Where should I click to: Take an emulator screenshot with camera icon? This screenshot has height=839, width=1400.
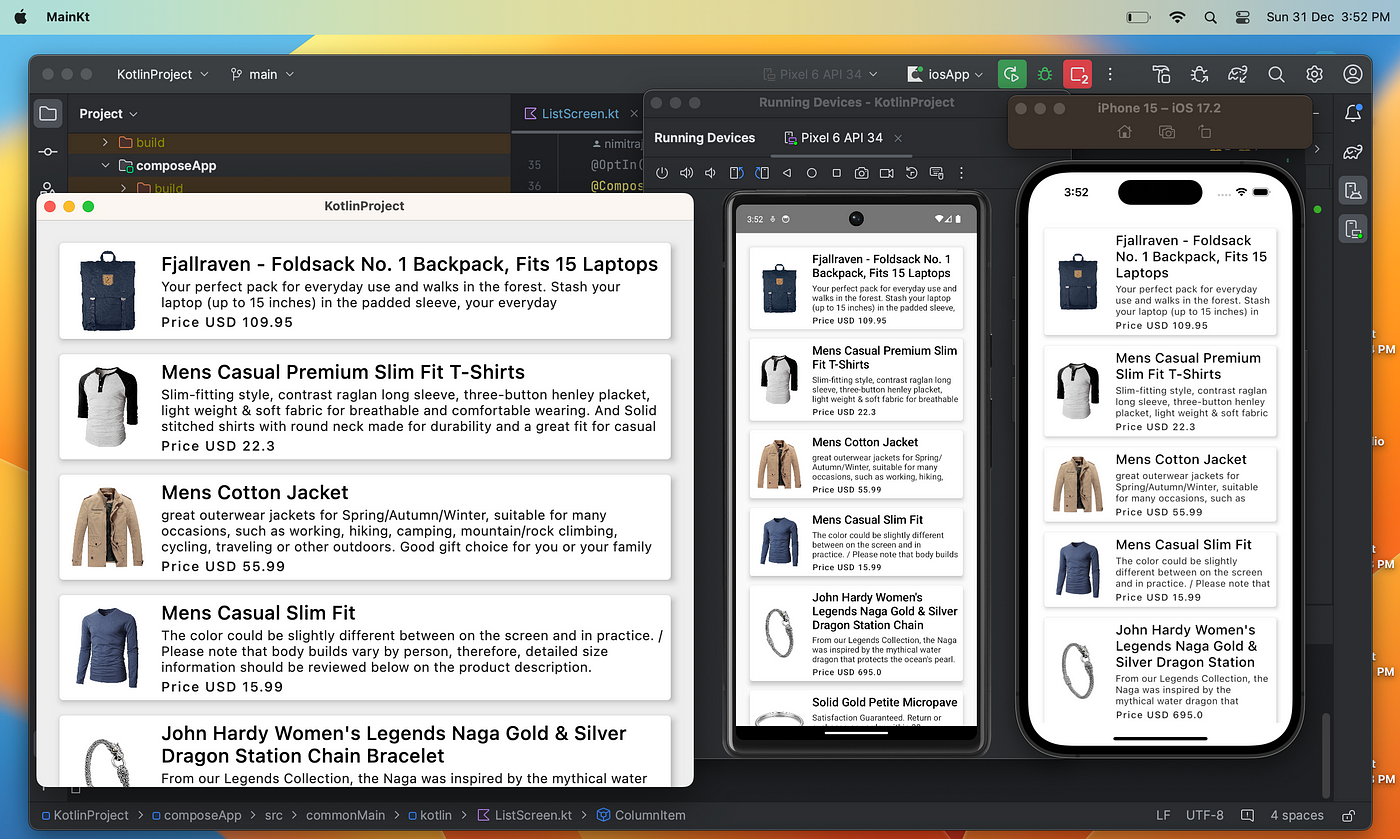tap(861, 173)
